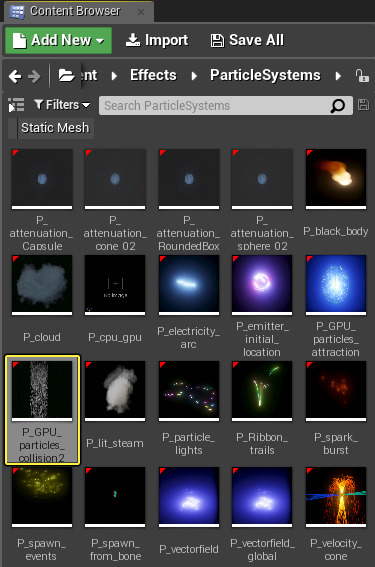Click the P_black_body asset name

click(x=336, y=231)
